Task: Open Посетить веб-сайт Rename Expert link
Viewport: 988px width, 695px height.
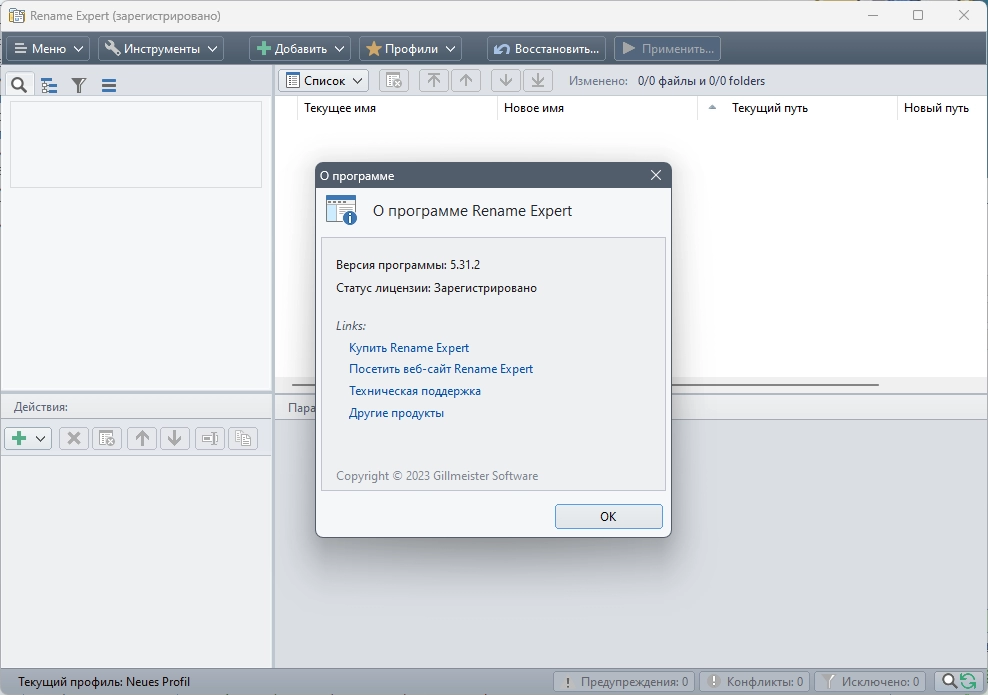Action: coord(441,369)
